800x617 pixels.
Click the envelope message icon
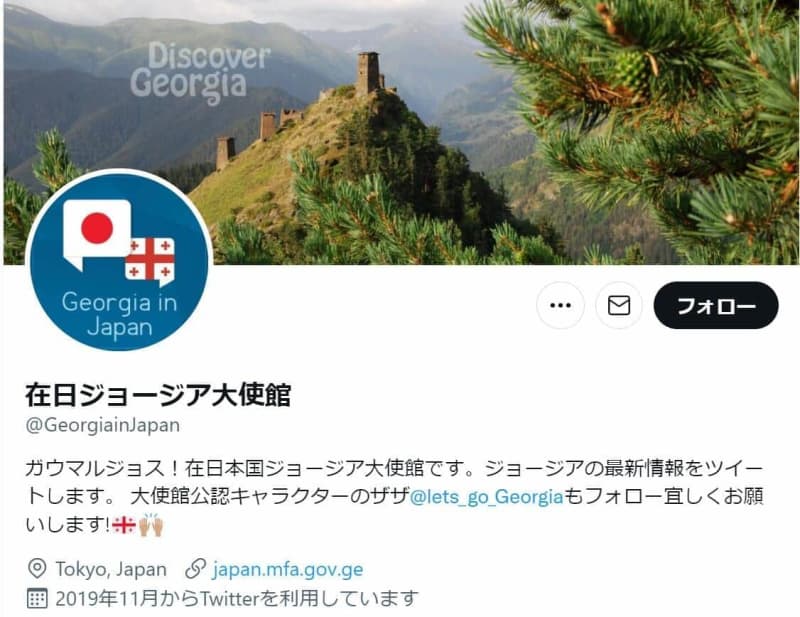(619, 305)
